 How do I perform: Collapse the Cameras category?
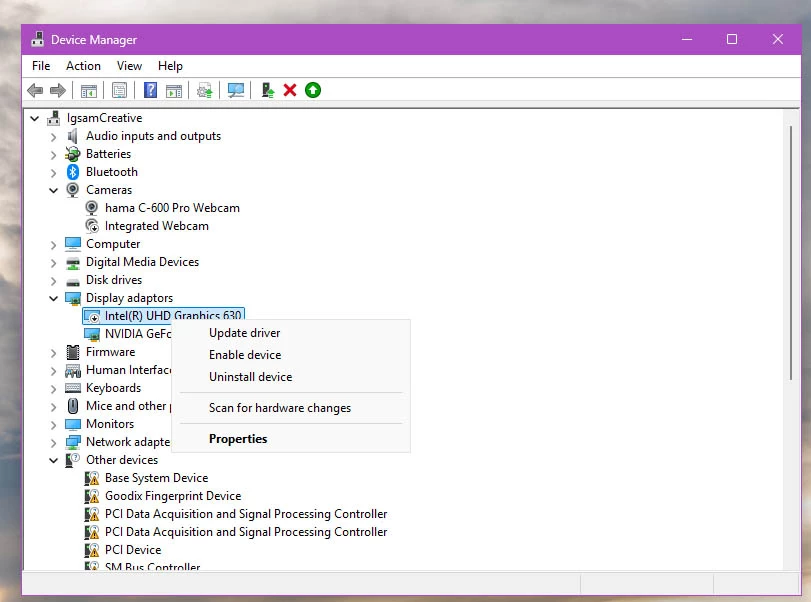pyautogui.click(x=53, y=190)
